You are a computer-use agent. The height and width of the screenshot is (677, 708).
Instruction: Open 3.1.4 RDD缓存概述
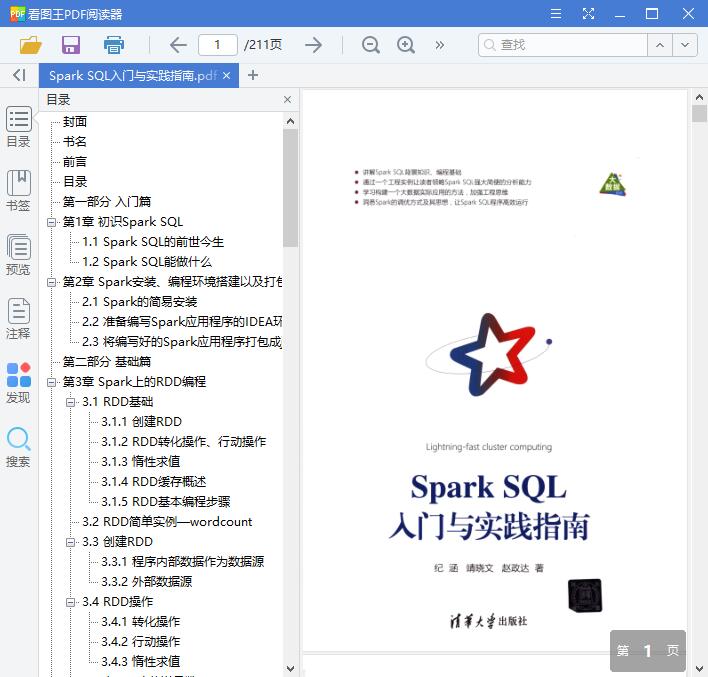coord(154,481)
